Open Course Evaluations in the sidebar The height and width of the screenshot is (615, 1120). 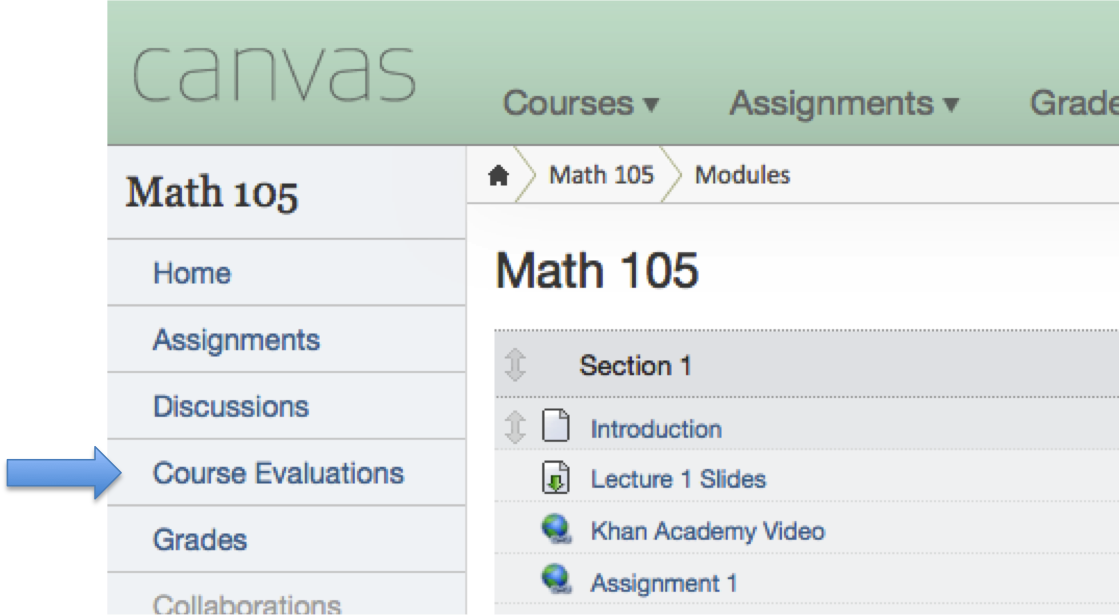(x=278, y=473)
